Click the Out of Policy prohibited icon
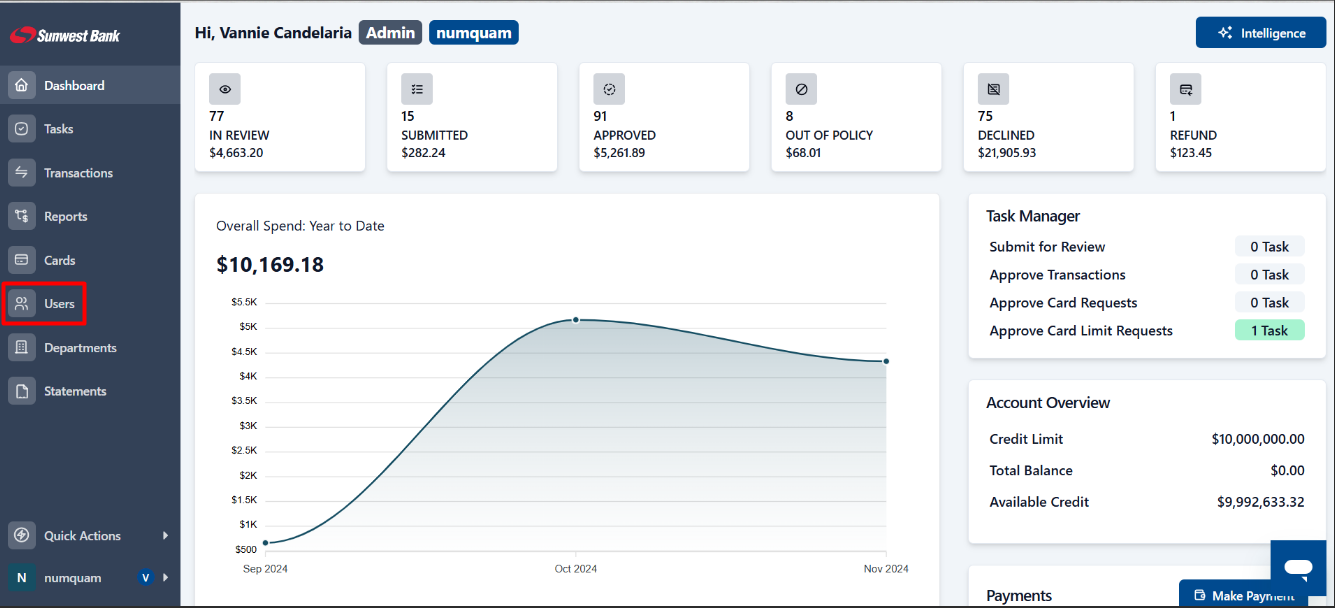The width and height of the screenshot is (1335, 608). (801, 89)
